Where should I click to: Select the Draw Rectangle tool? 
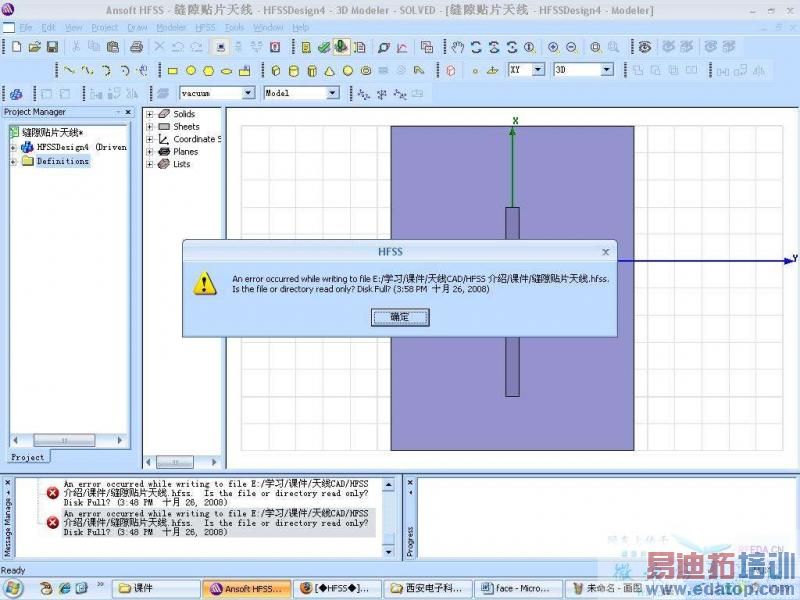click(x=172, y=71)
